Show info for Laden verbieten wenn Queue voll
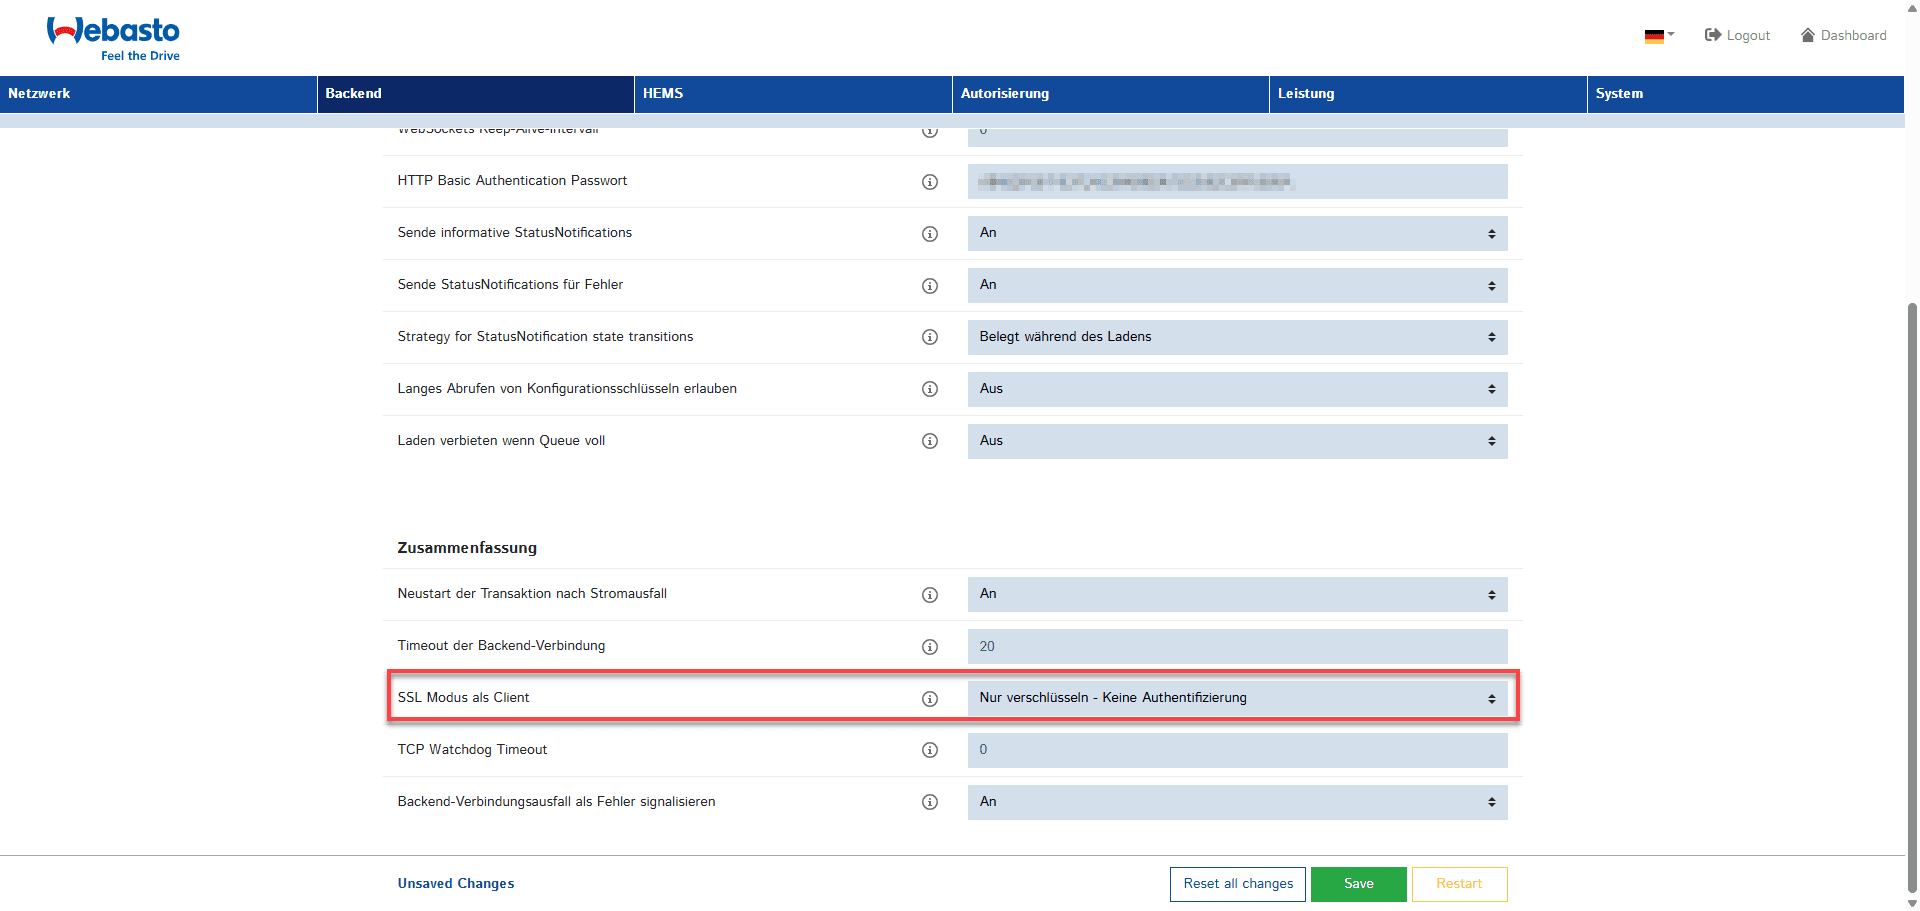 [x=930, y=442]
